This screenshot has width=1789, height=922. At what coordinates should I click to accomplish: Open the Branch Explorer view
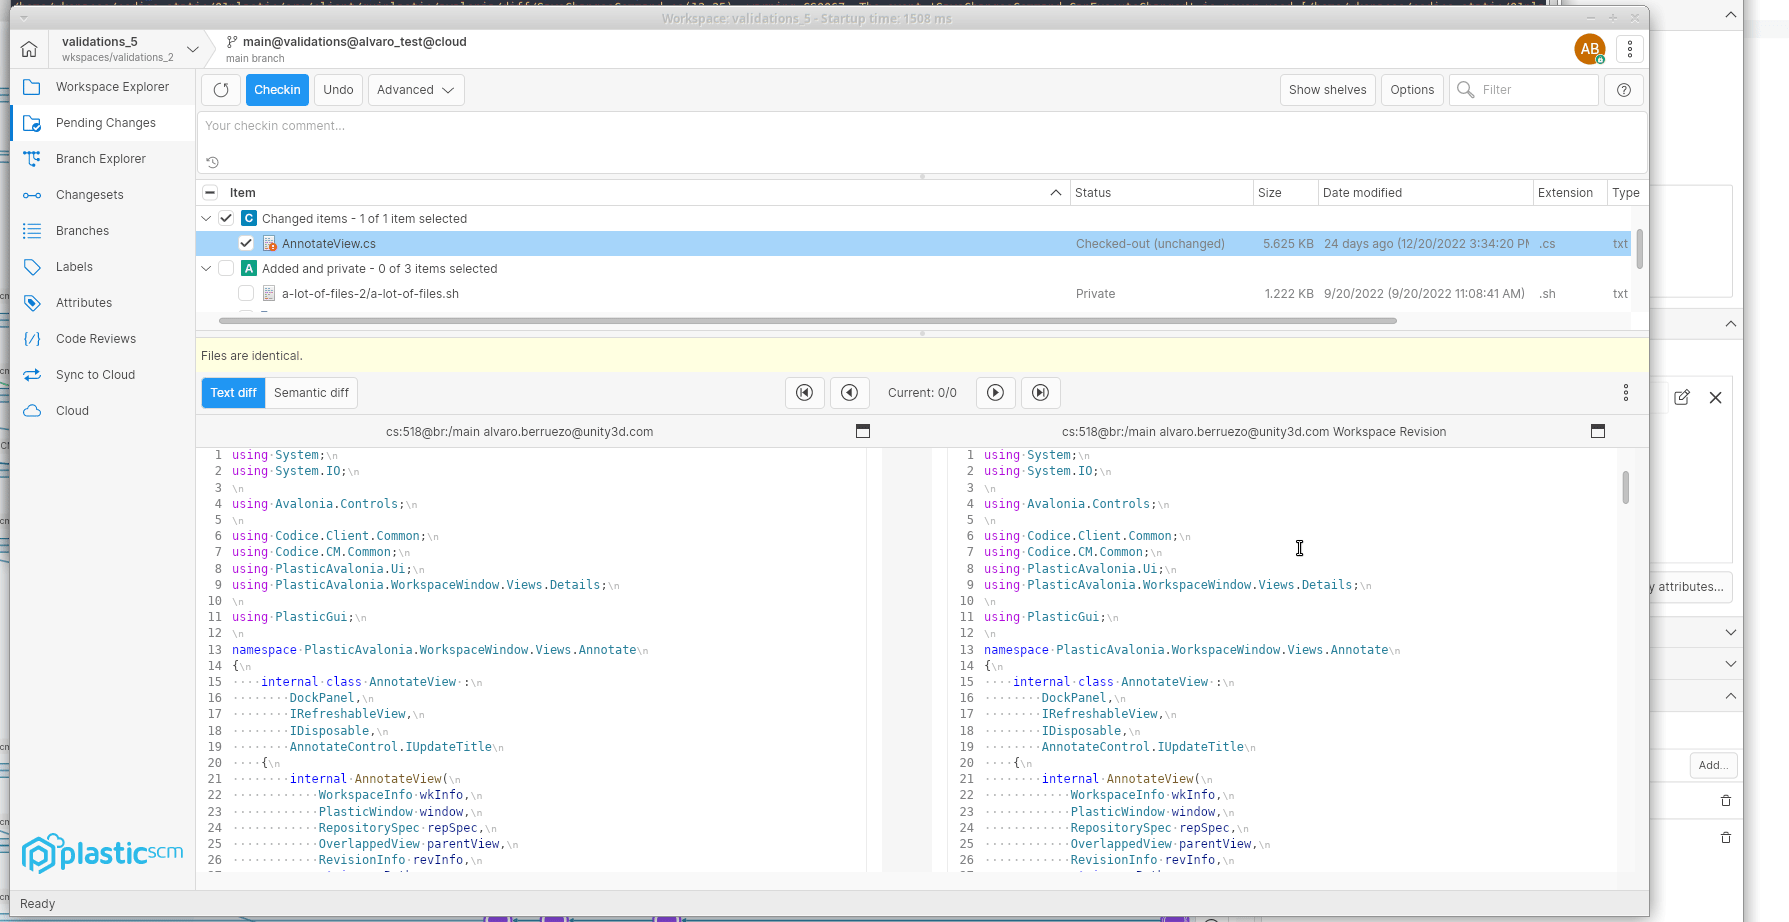pyautogui.click(x=99, y=158)
